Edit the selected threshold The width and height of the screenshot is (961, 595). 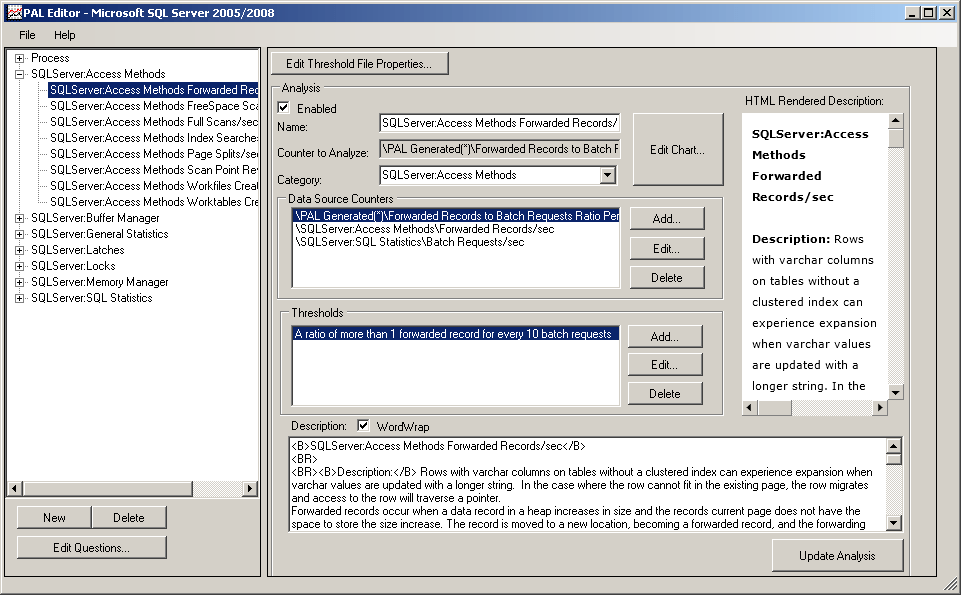(x=665, y=365)
